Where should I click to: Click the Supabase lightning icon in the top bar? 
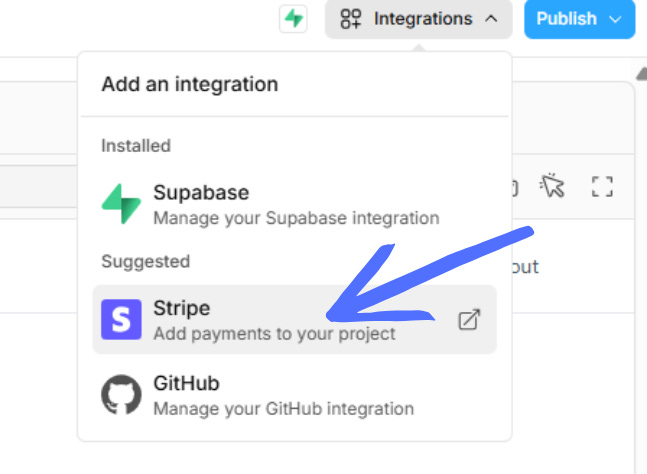coord(293,19)
